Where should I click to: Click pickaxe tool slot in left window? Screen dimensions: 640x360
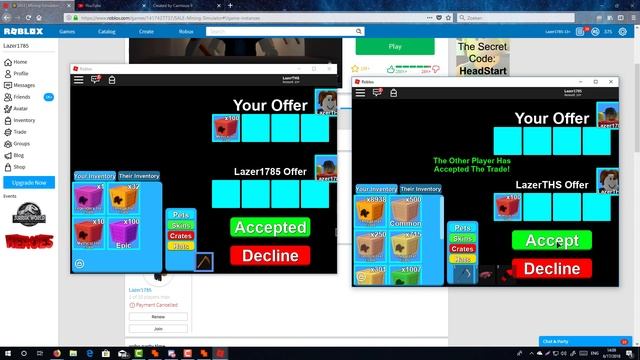click(204, 262)
